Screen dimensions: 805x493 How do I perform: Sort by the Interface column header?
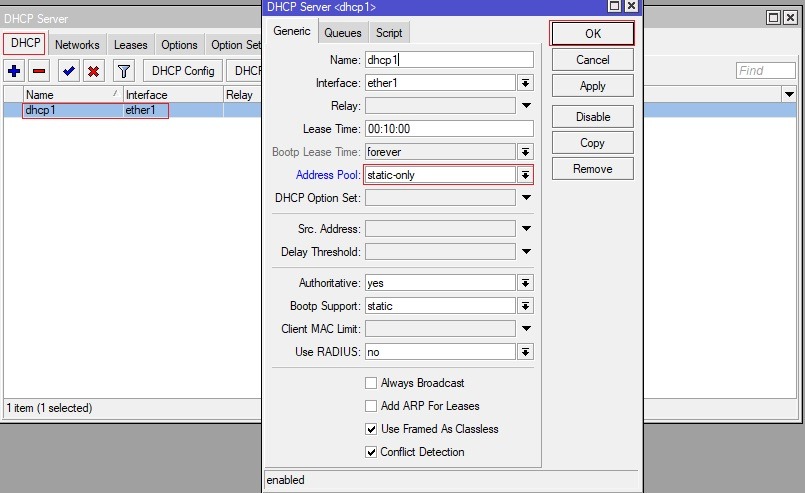coord(174,94)
